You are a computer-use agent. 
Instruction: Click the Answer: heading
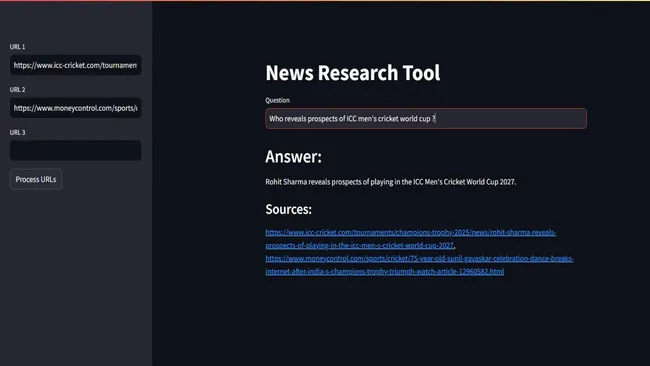[293, 157]
